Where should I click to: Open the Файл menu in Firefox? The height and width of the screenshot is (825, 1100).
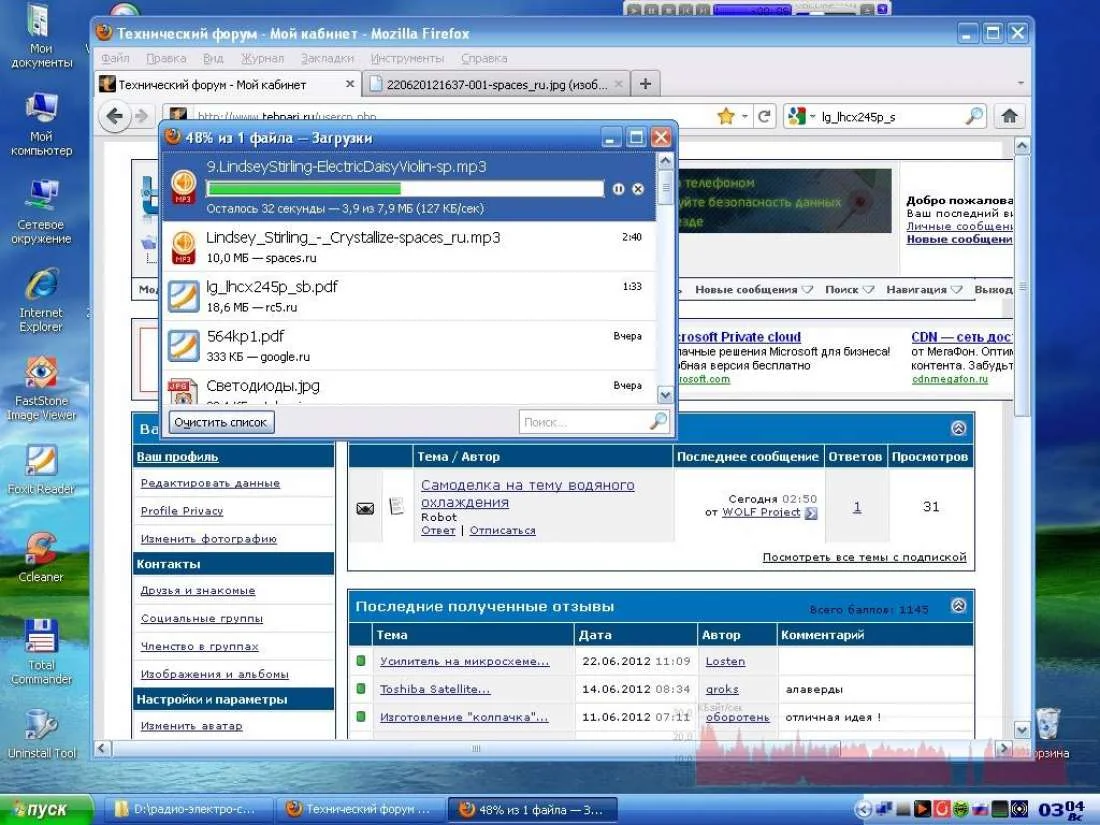click(115, 58)
